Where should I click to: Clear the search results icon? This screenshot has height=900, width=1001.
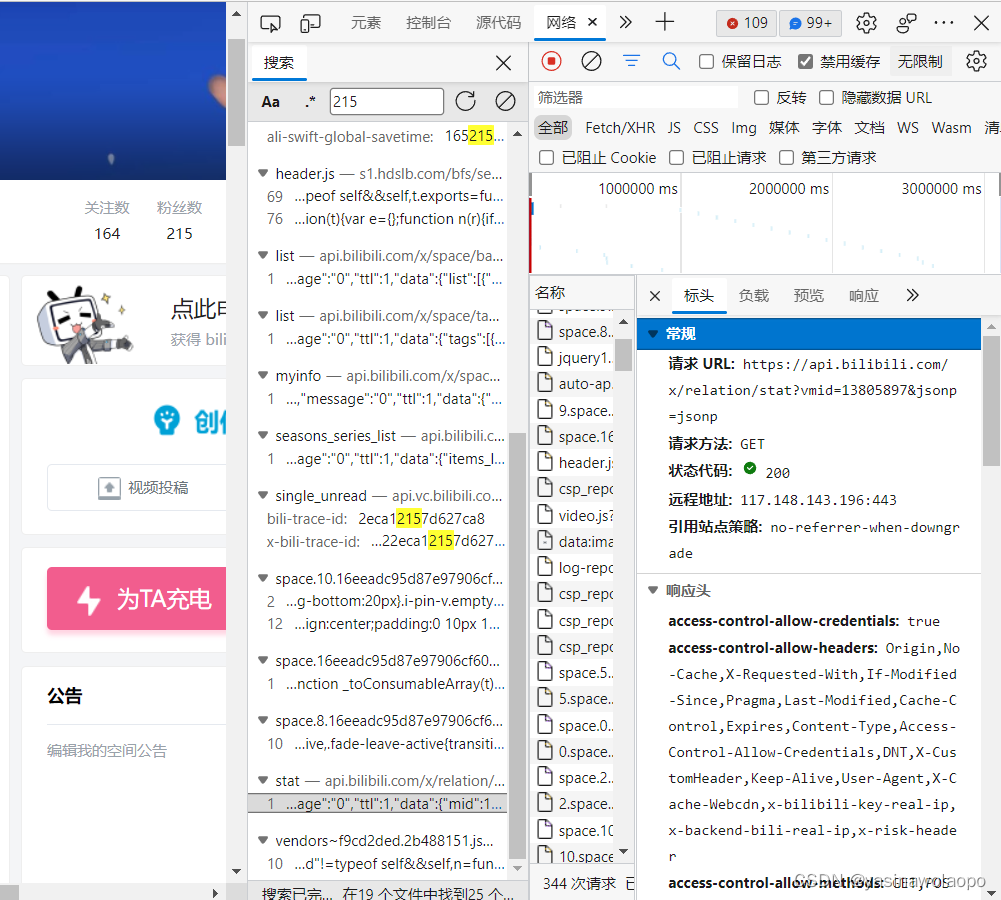point(505,101)
